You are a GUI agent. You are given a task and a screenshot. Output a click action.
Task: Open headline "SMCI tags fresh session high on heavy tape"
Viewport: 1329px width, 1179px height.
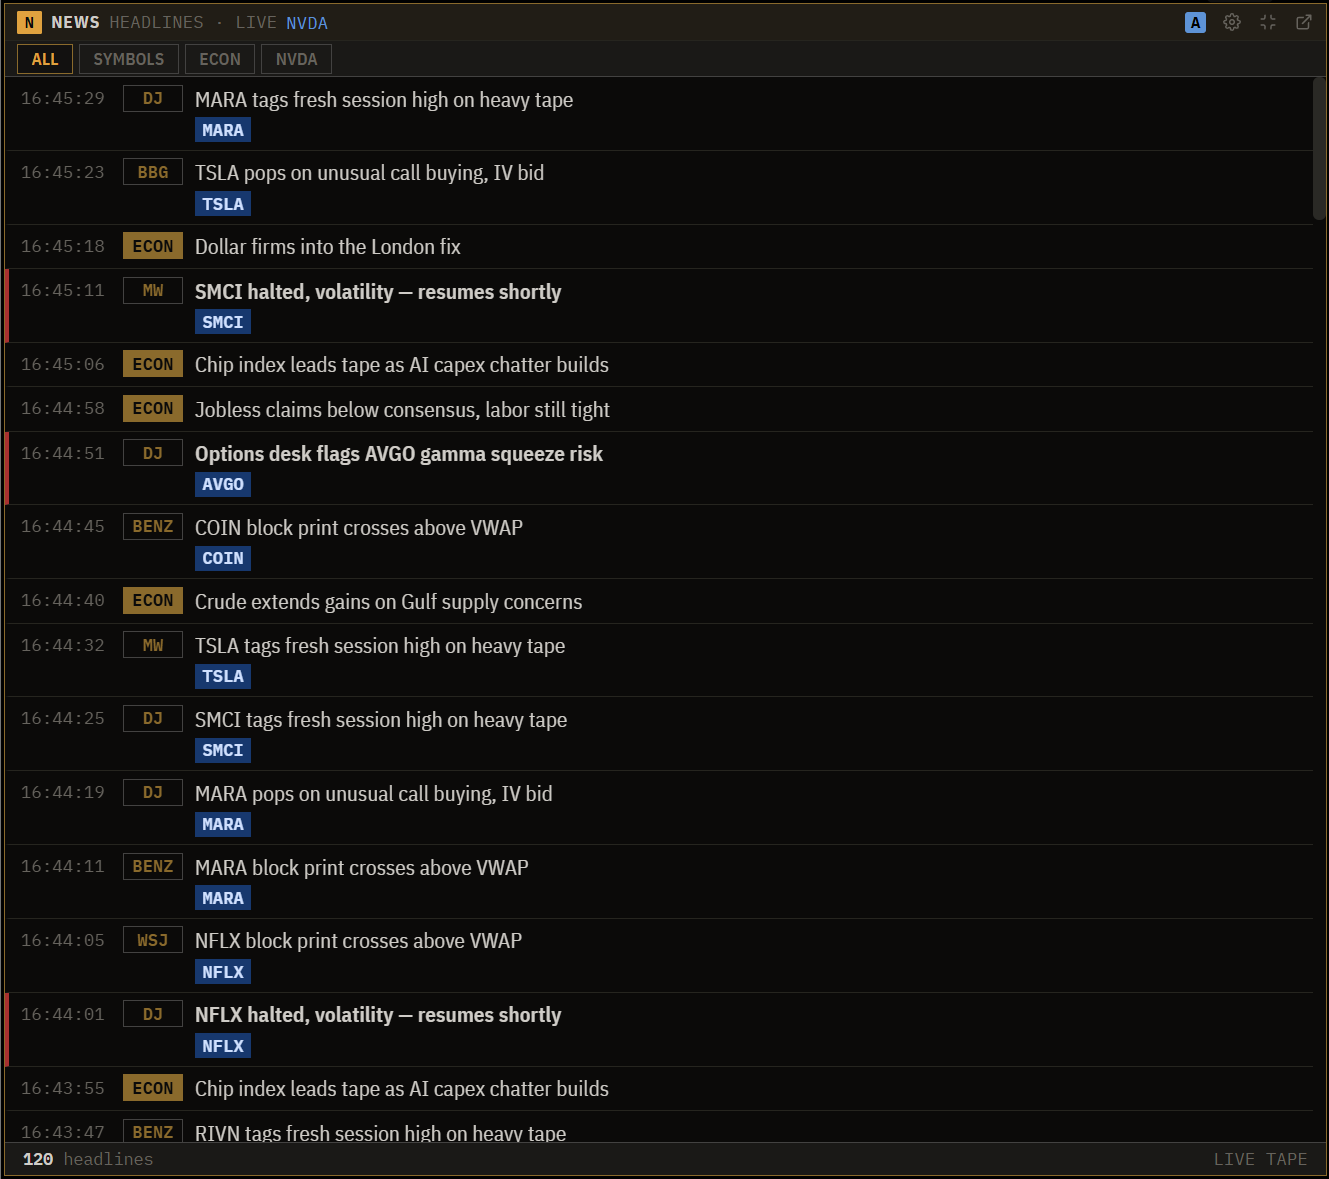(x=381, y=720)
